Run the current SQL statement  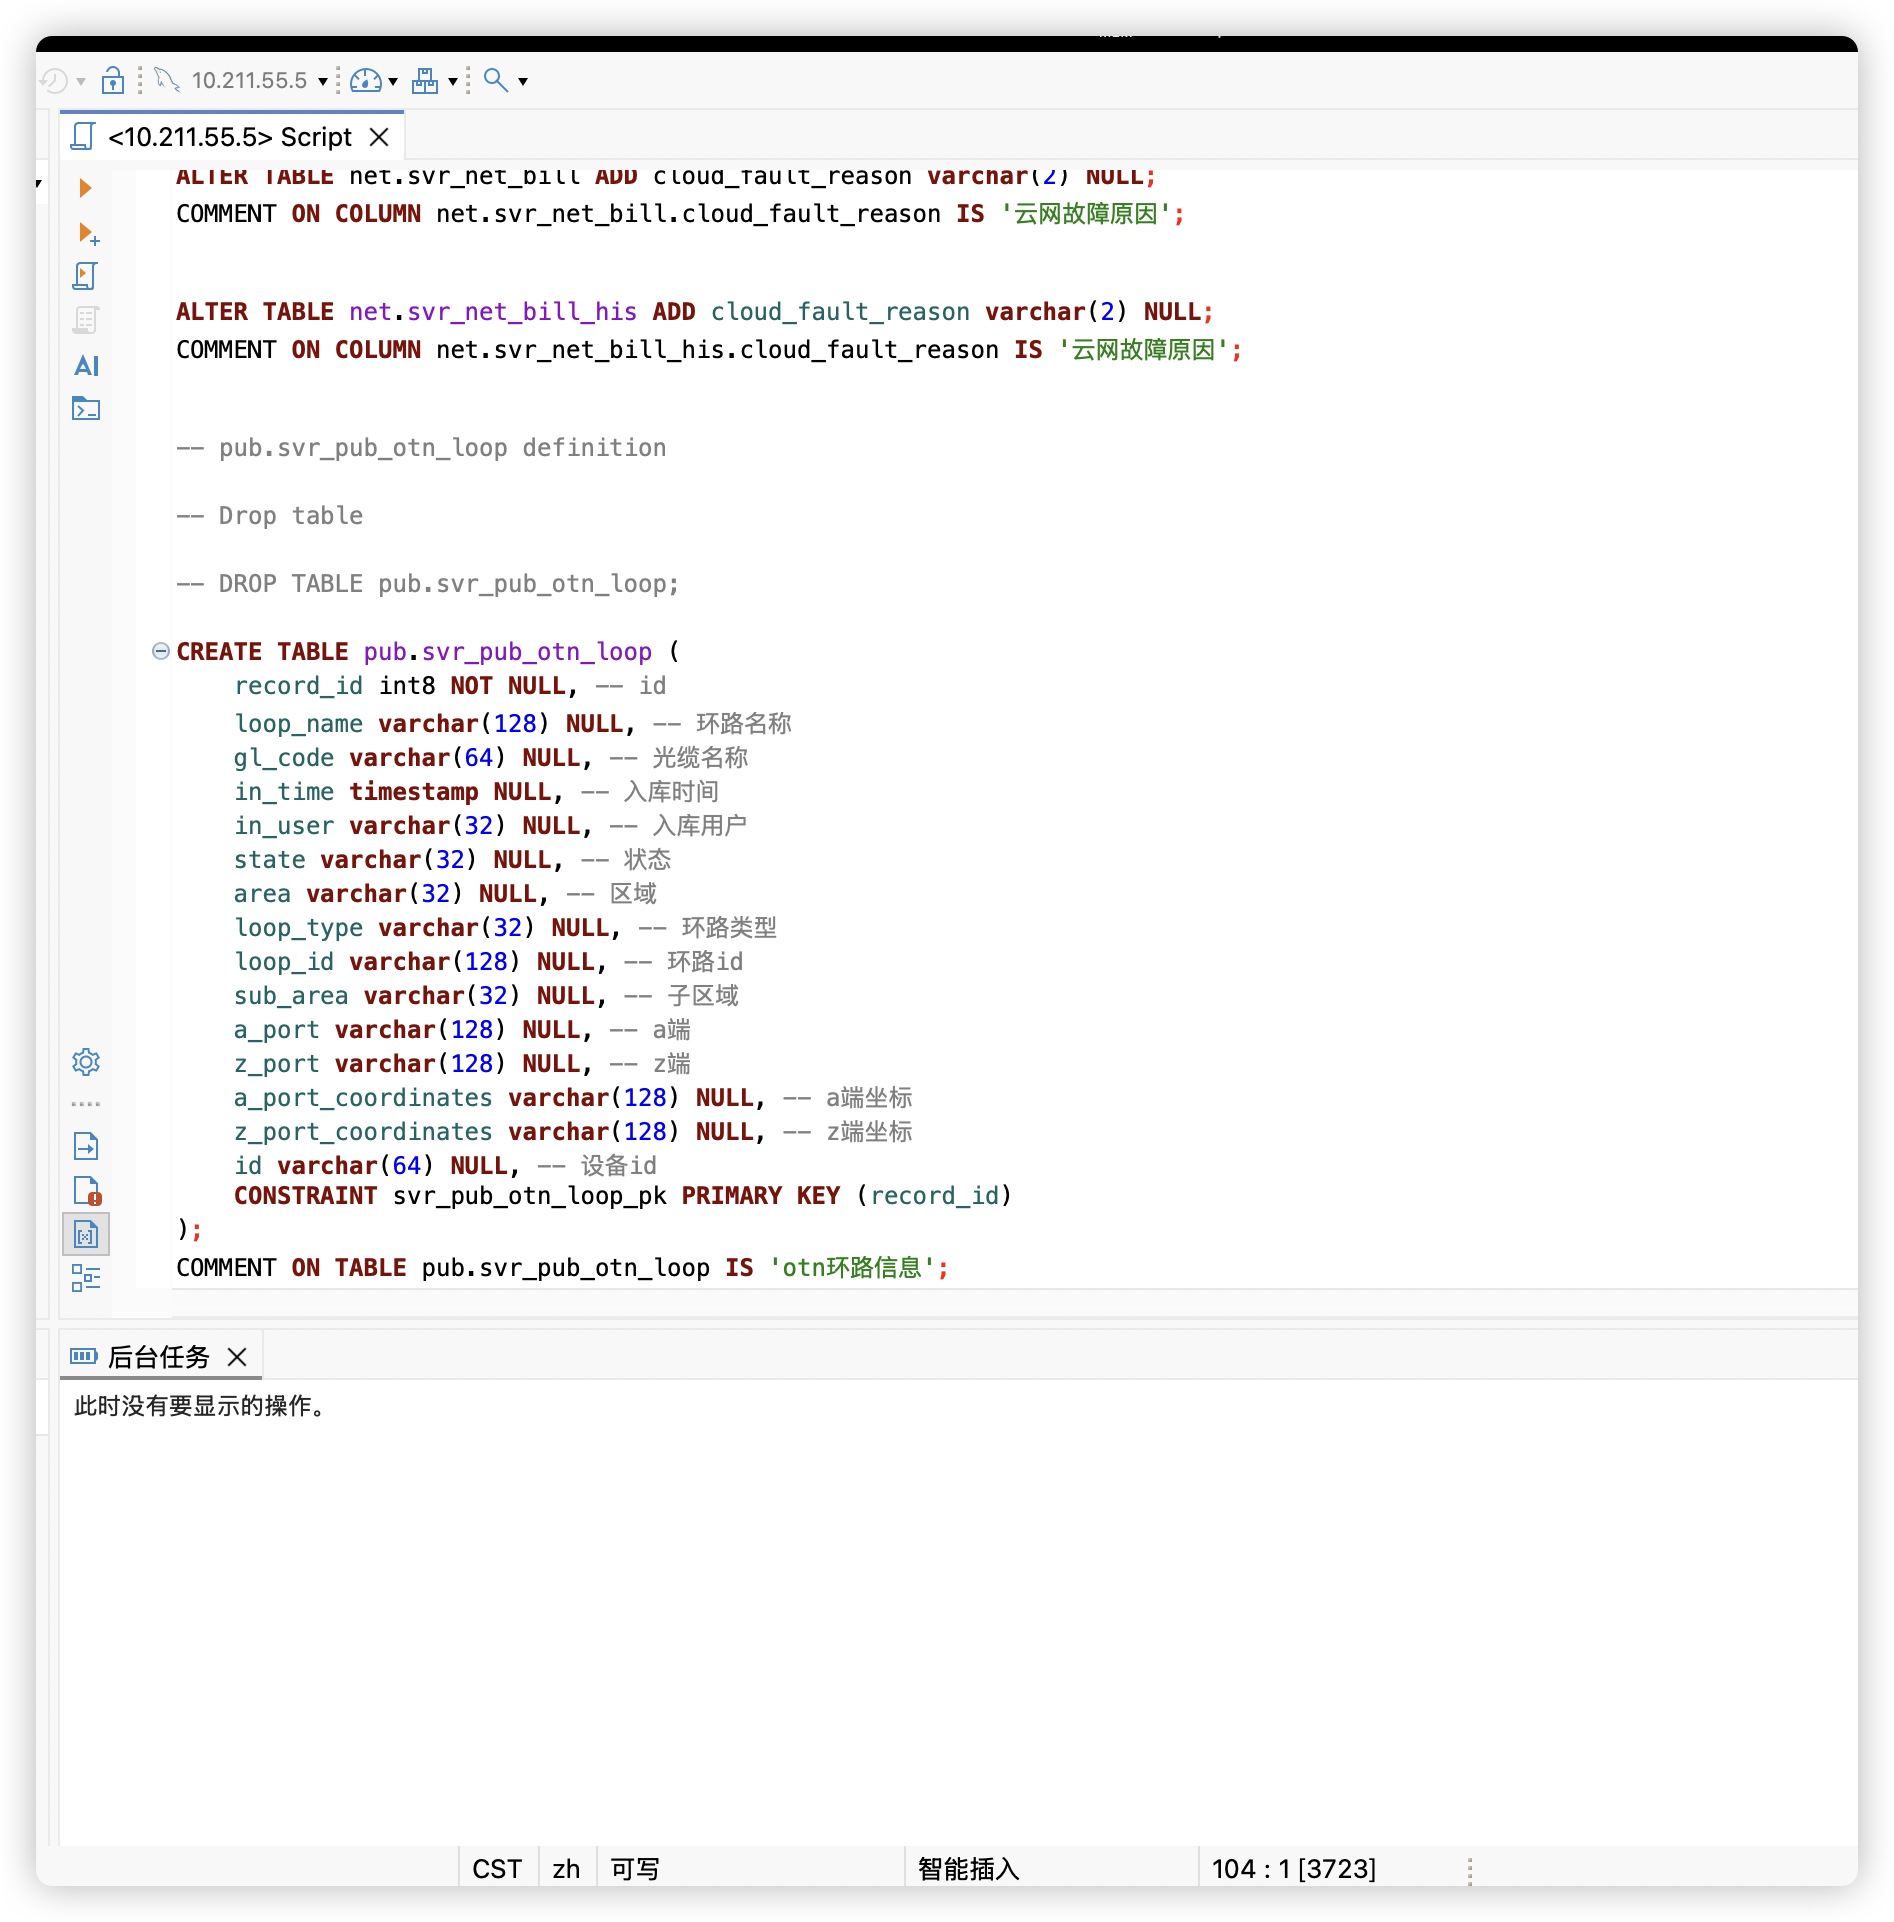[86, 188]
